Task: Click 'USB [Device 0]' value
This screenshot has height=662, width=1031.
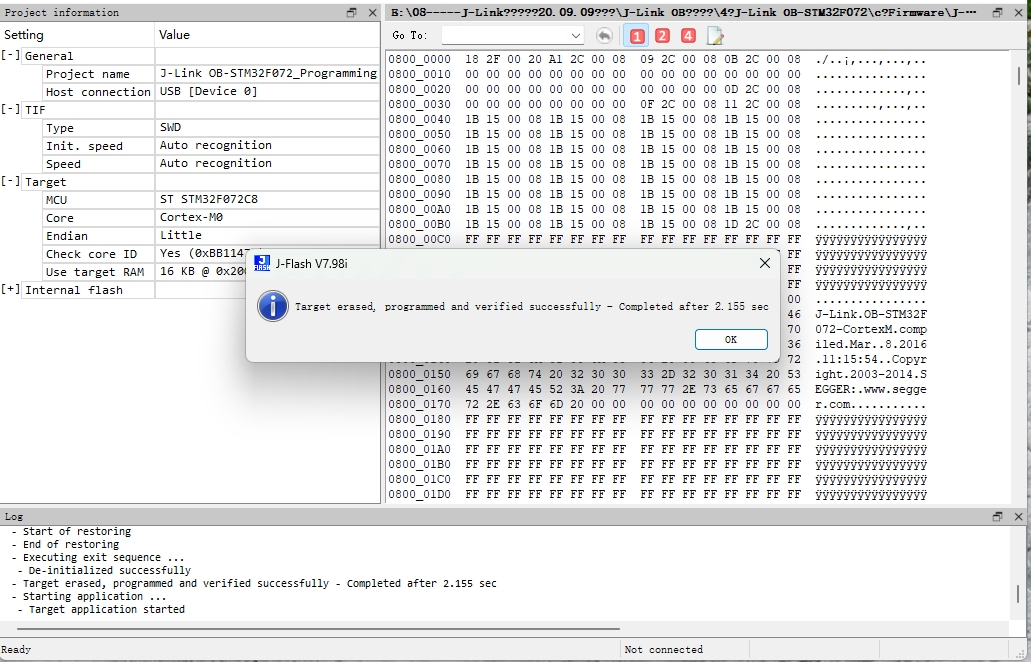Action: point(208,91)
